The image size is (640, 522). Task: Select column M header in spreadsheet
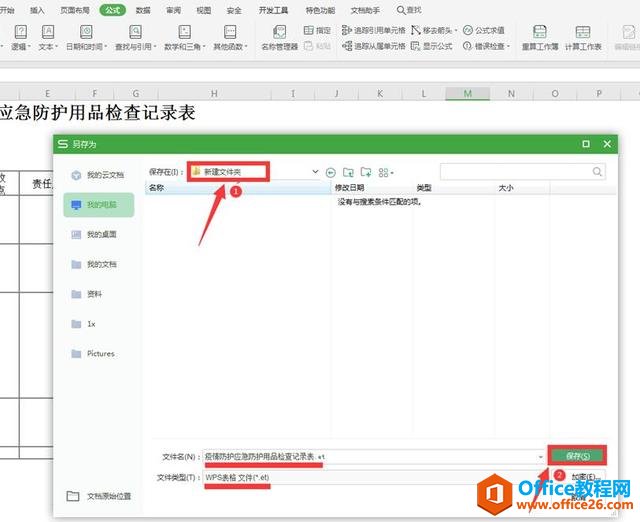[x=467, y=93]
